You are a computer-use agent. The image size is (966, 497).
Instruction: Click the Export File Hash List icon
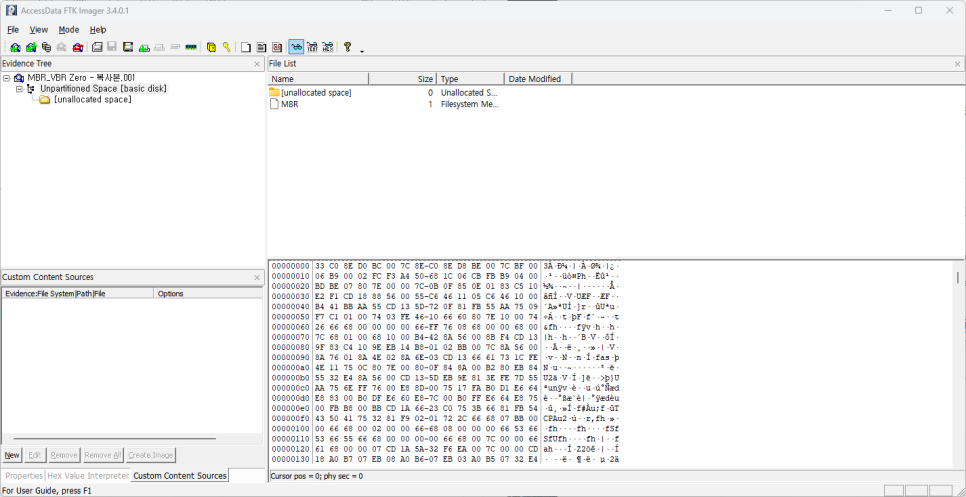(x=261, y=47)
